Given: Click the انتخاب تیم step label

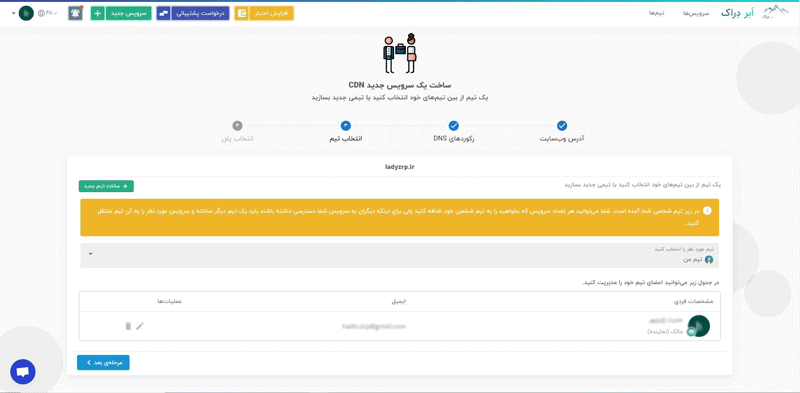Looking at the screenshot, I should point(345,139).
